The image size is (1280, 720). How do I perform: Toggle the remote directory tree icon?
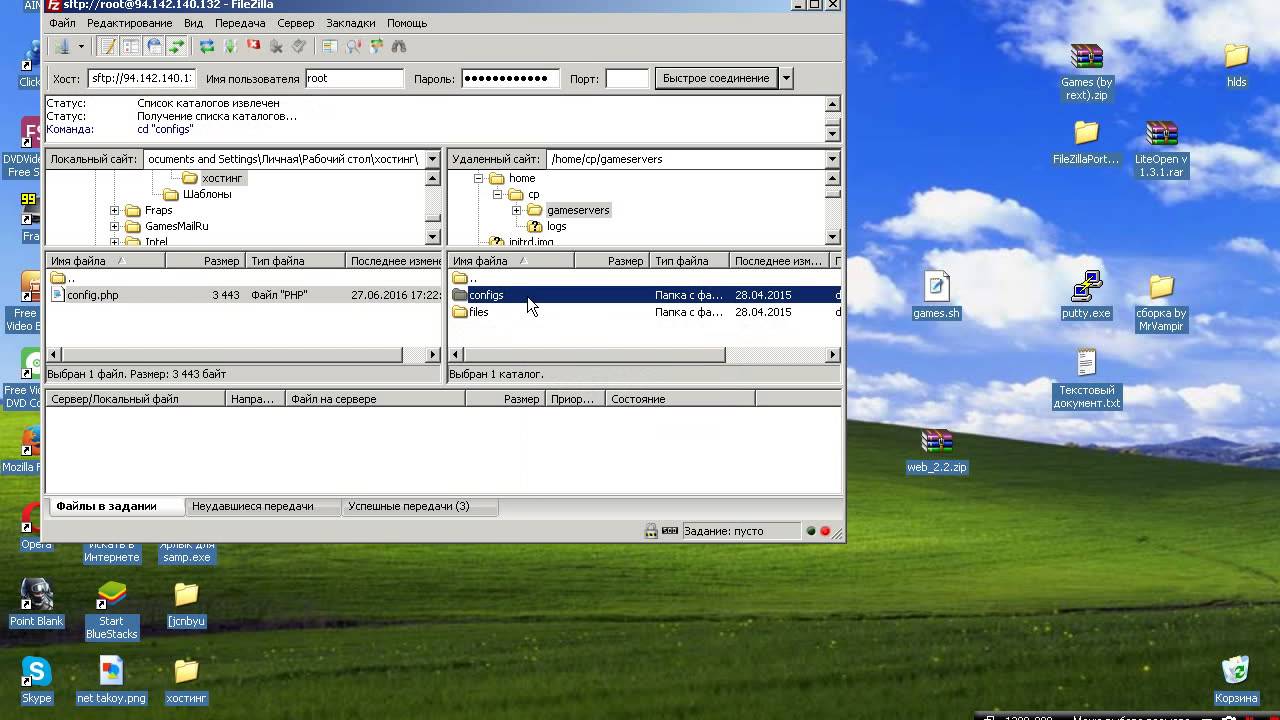pyautogui.click(x=153, y=46)
